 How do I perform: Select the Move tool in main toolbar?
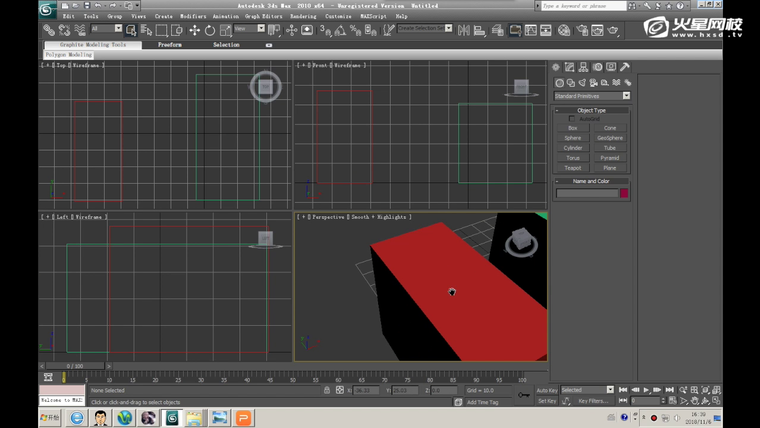coord(195,30)
